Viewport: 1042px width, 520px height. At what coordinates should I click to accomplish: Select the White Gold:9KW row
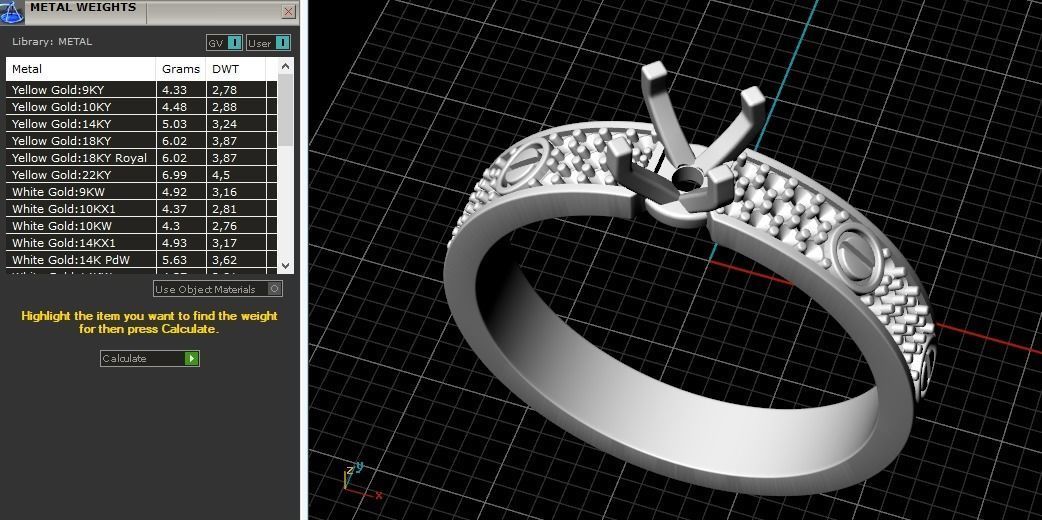point(142,192)
